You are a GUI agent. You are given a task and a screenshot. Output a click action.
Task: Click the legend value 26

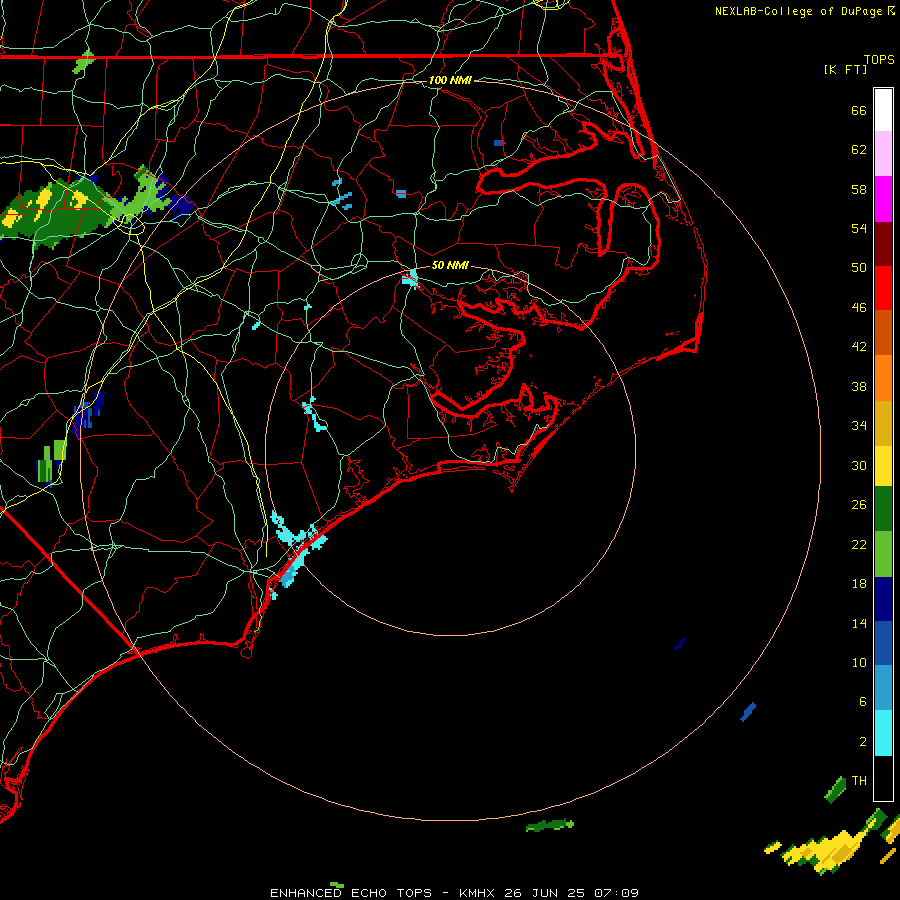[x=859, y=505]
